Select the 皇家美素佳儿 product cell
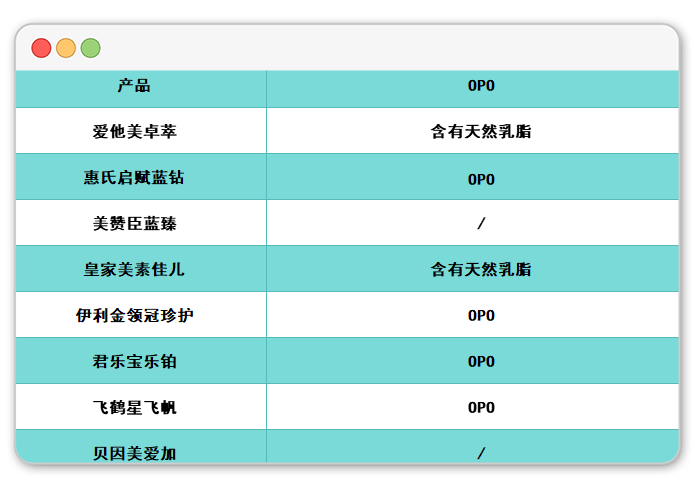 [x=141, y=269]
